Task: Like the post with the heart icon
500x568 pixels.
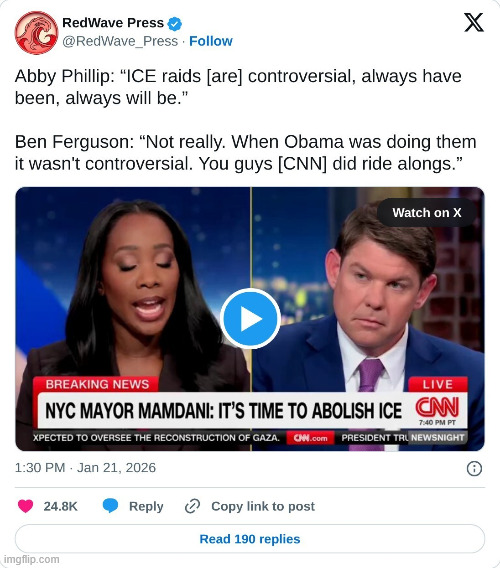Action: (x=25, y=506)
